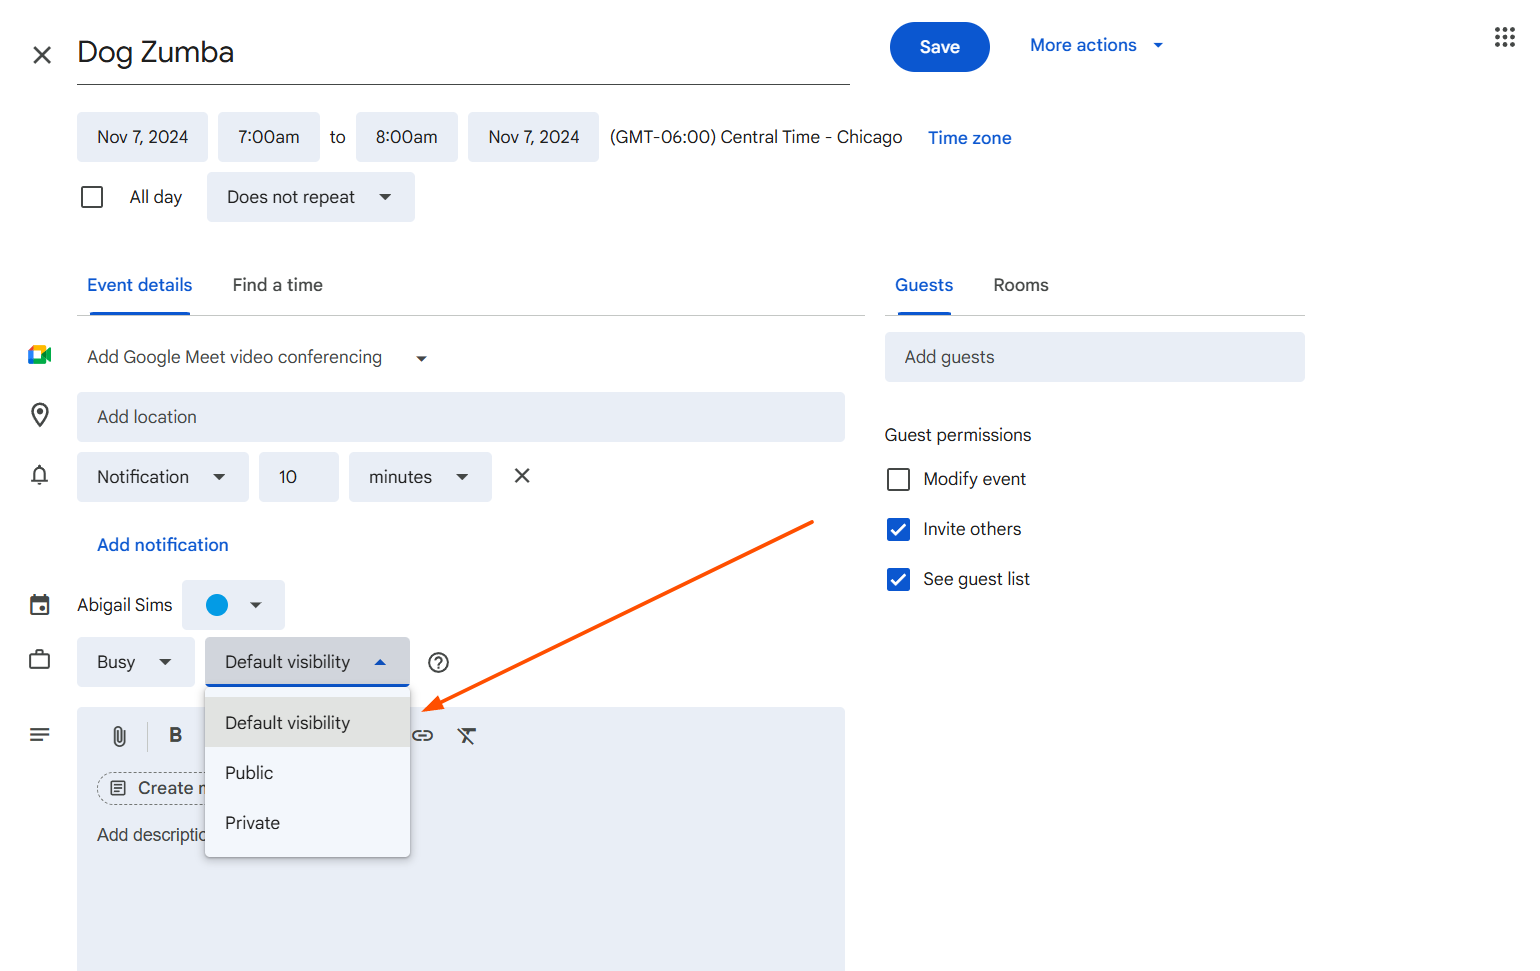
Task: Open minutes unit dropdown
Action: (x=420, y=477)
